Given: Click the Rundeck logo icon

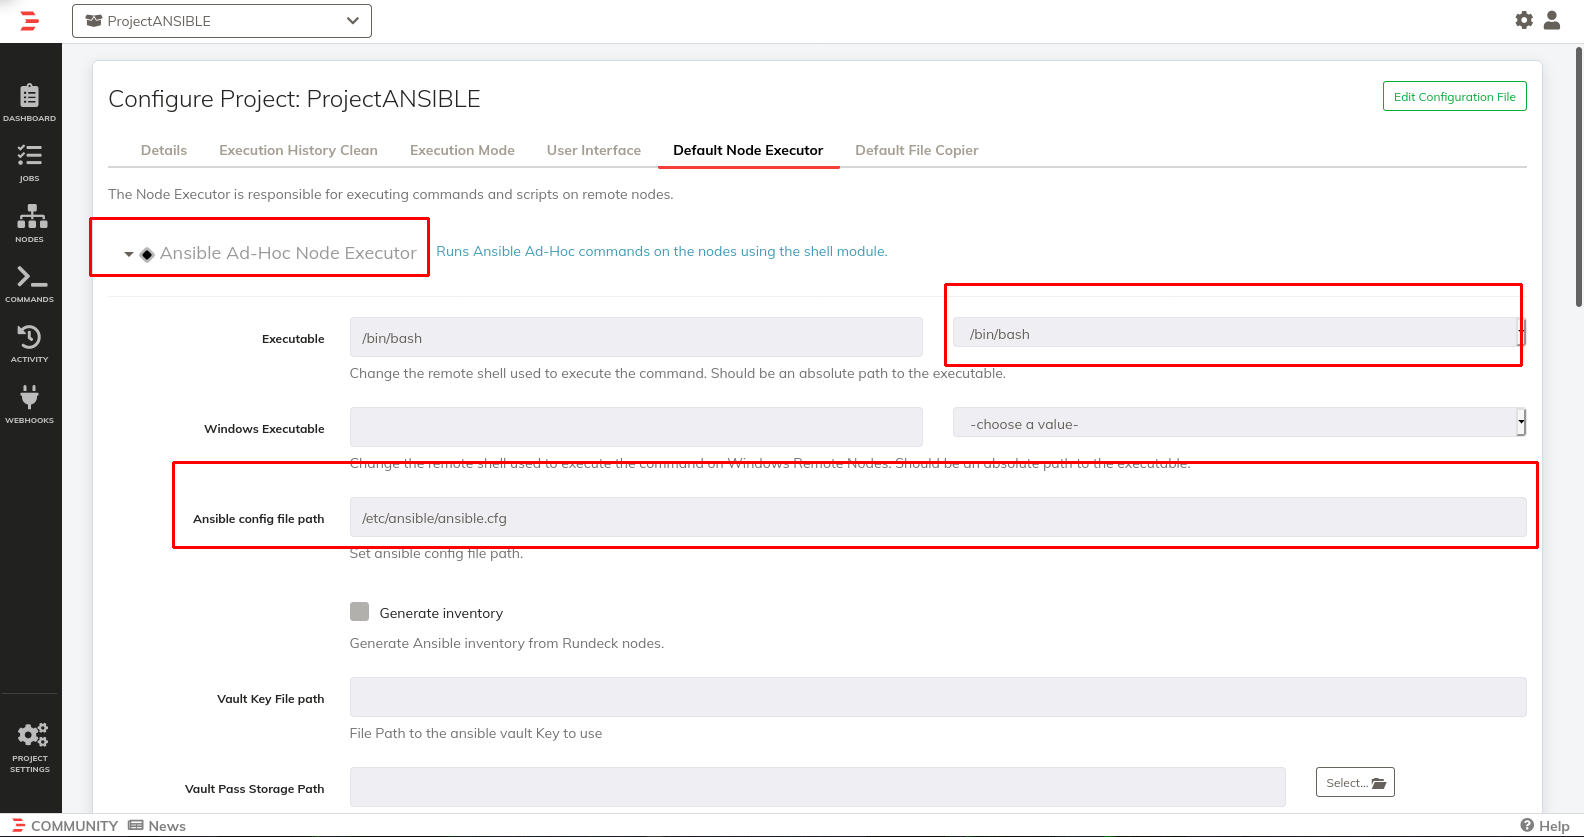Looking at the screenshot, I should pos(29,21).
